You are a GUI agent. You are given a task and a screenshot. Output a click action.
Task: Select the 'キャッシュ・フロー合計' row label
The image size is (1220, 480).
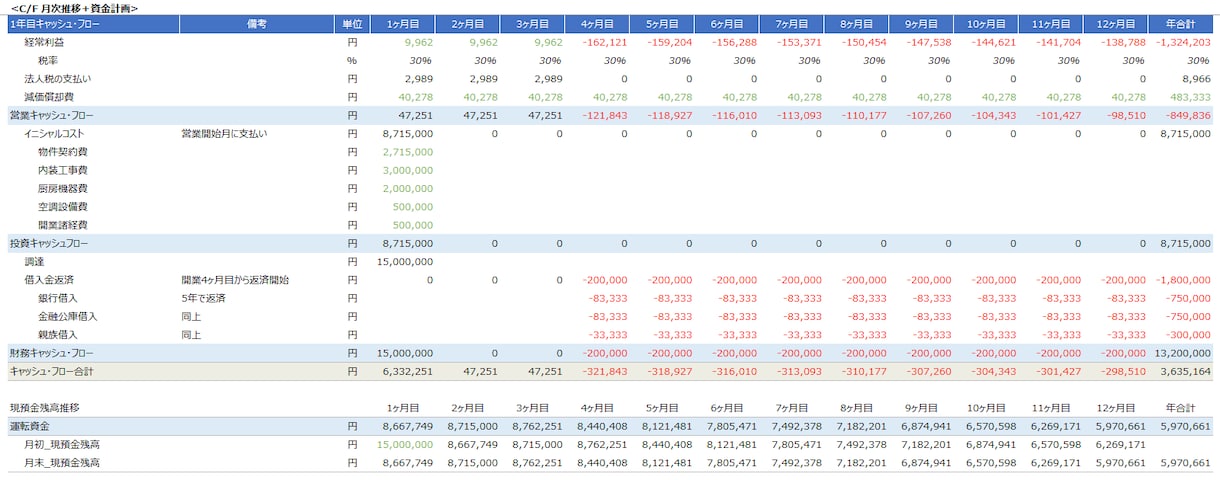54,371
